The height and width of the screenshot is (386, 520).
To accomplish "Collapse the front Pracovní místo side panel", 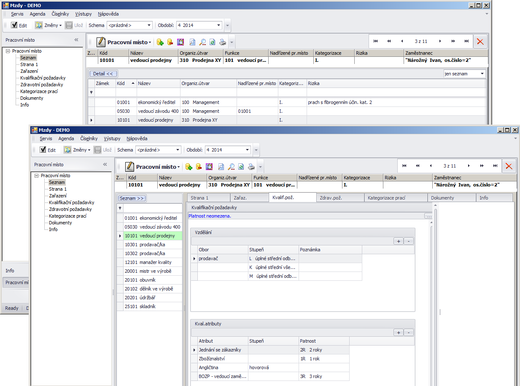I will [x=105, y=164].
